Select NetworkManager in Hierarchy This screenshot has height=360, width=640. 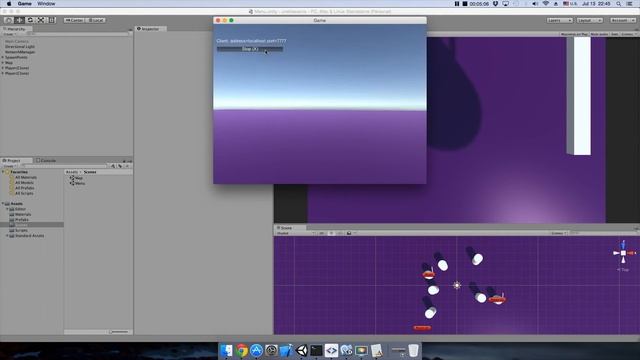20,52
